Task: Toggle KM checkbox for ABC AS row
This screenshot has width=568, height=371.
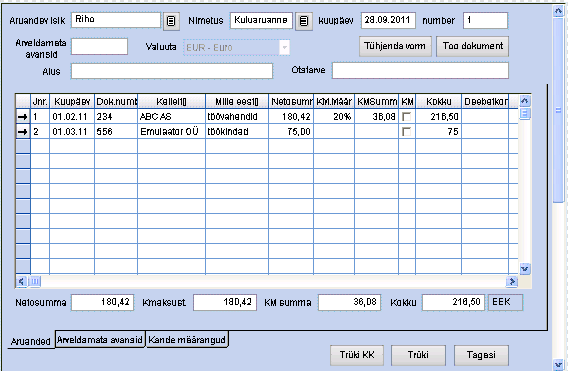Action: tap(407, 117)
